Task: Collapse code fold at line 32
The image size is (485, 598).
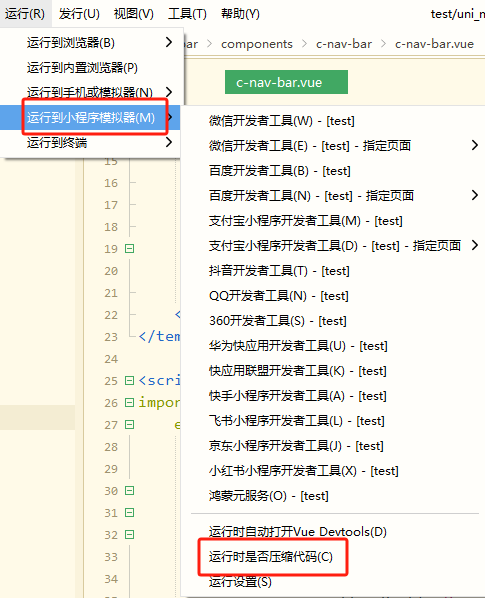Action: coord(130,535)
